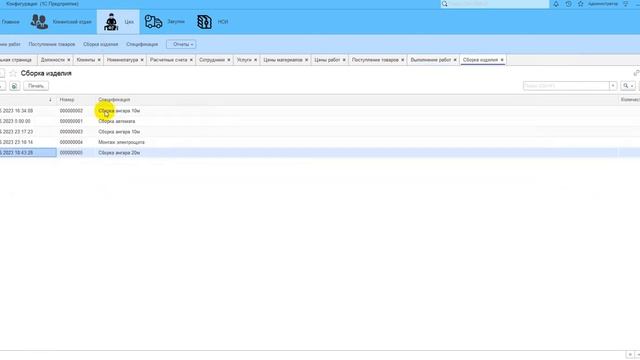Switch to the Сотрудники tab

[x=212, y=60]
